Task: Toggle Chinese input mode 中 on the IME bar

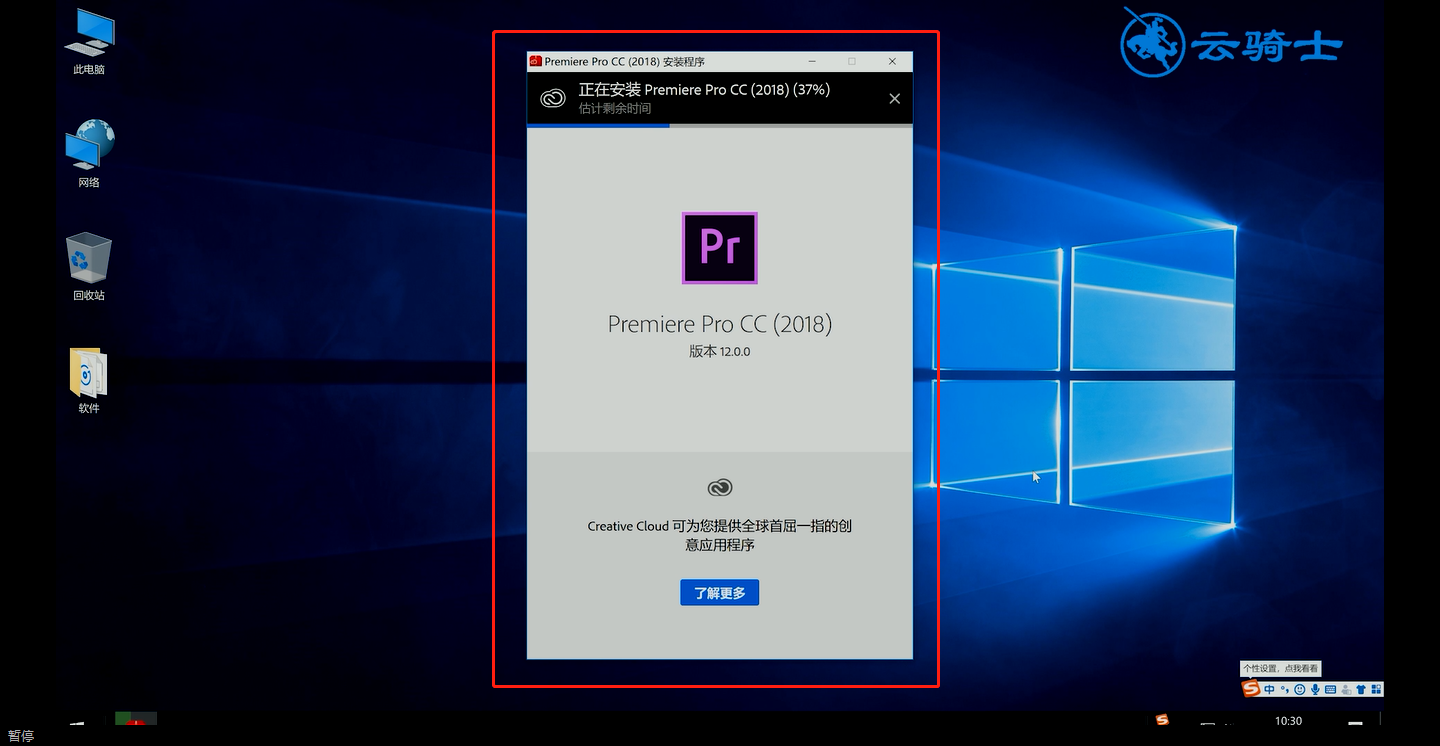Action: click(x=1269, y=689)
